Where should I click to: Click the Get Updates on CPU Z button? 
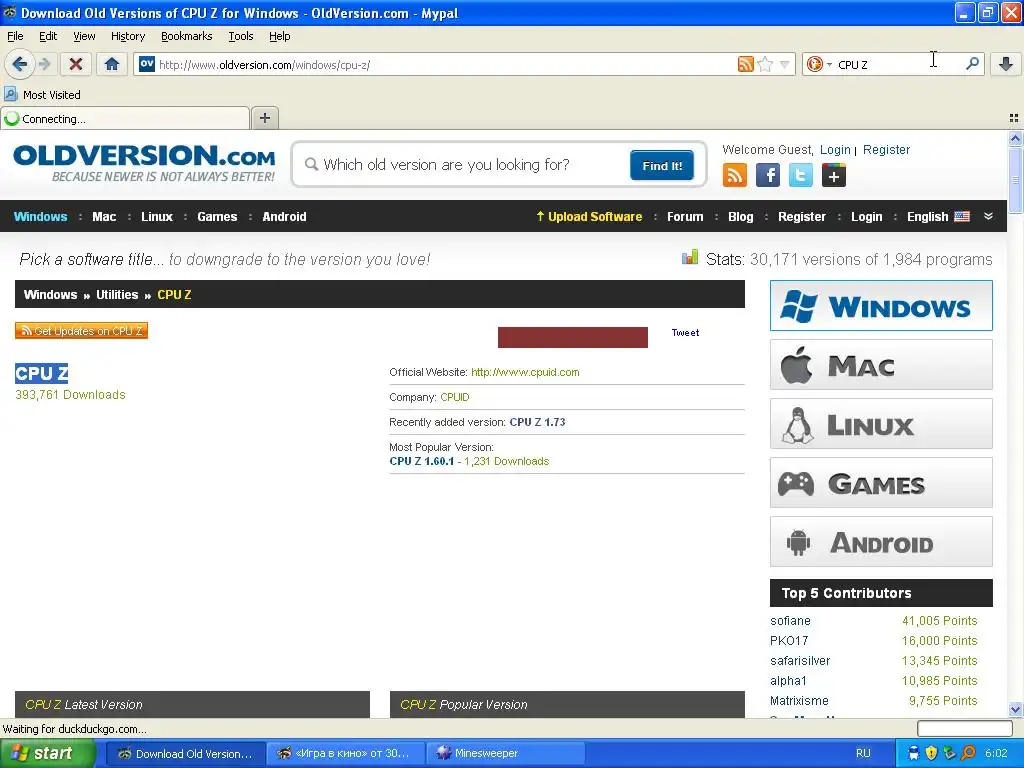coord(82,330)
